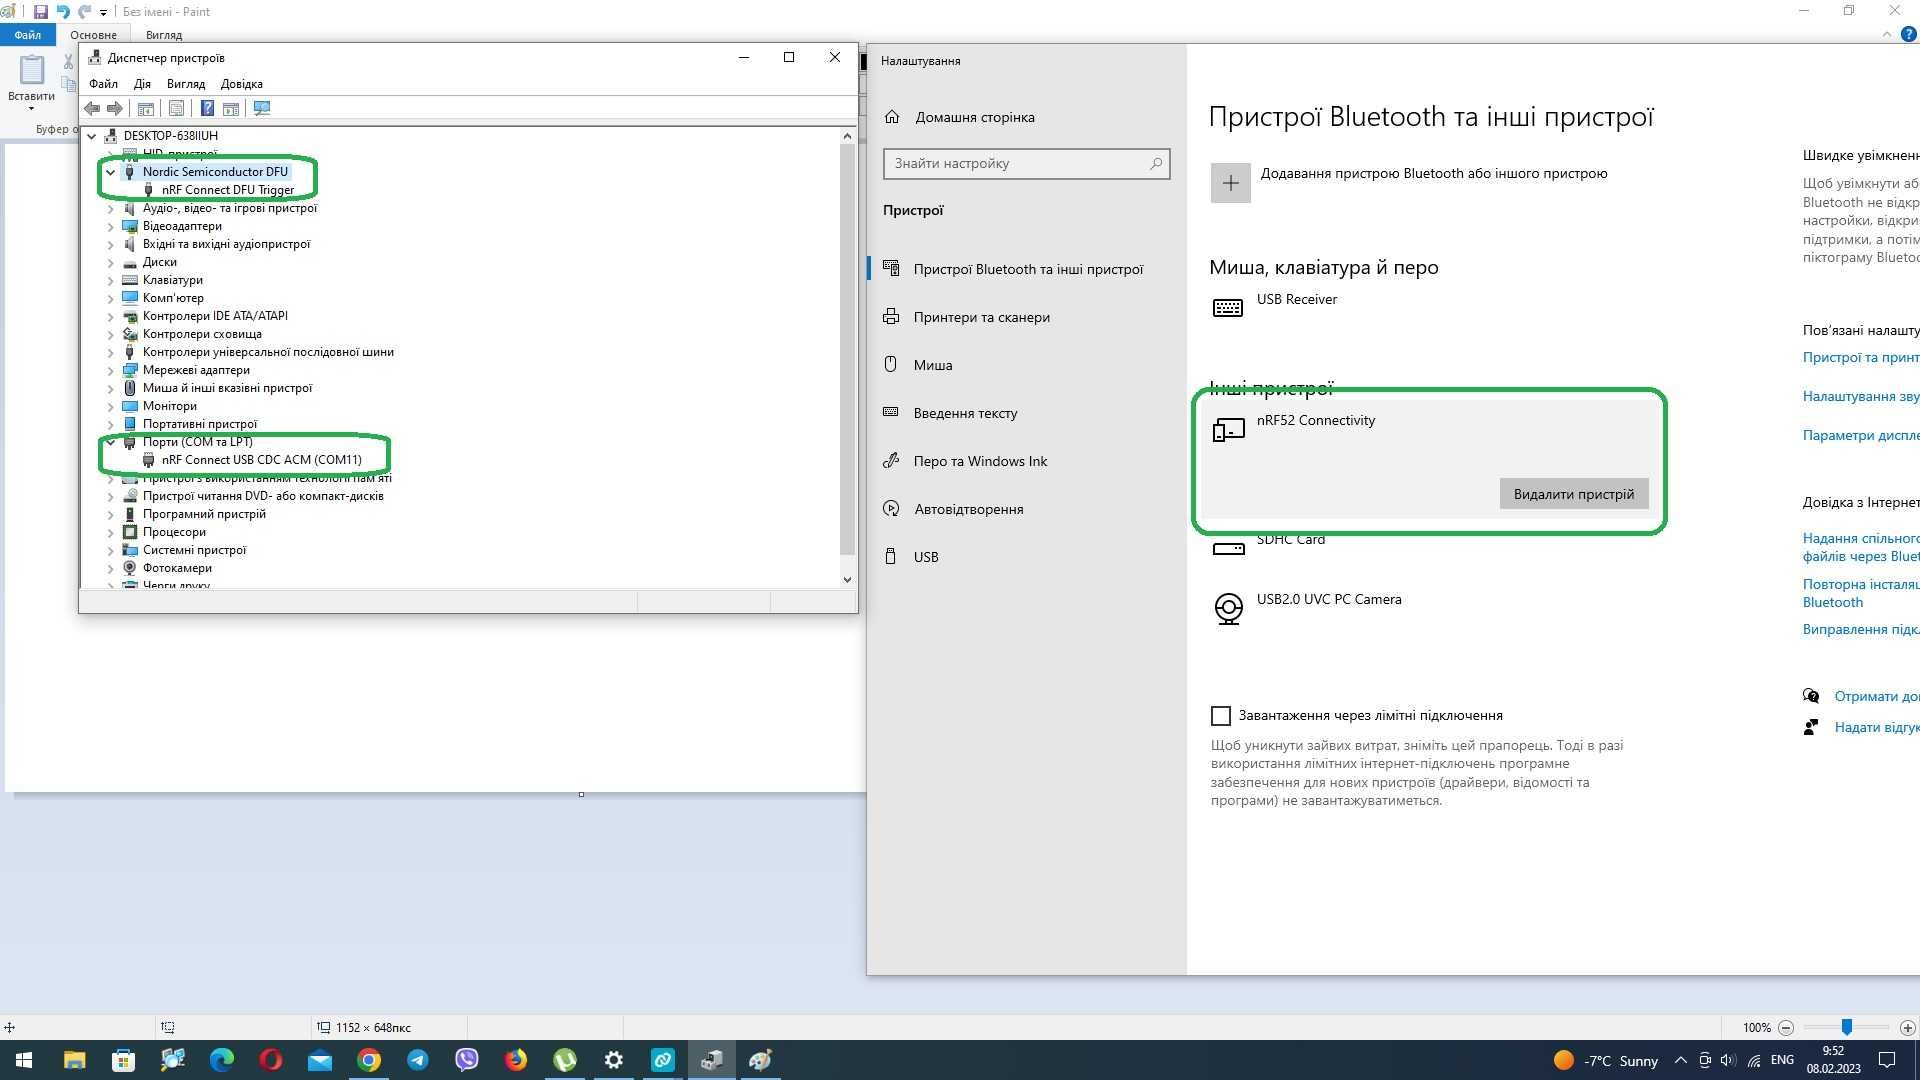Open Telegram from the taskbar

418,1060
